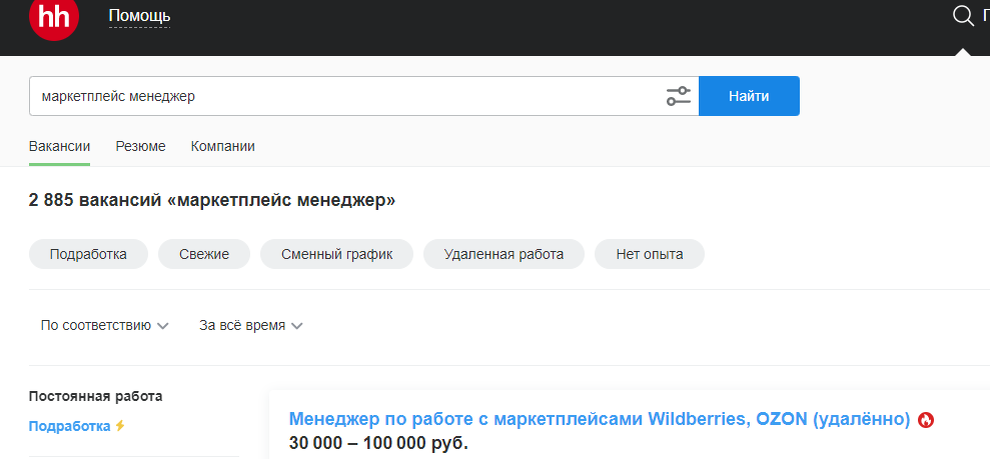
Task: Open advanced search filters icon
Action: (679, 96)
